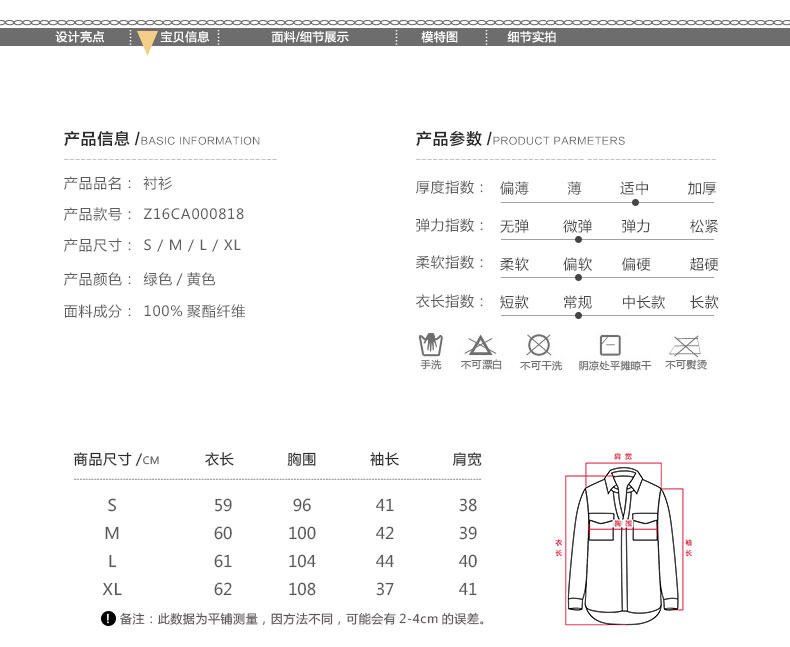
Task: Select 微弹 on the elasticity scale
Action: pyautogui.click(x=577, y=226)
